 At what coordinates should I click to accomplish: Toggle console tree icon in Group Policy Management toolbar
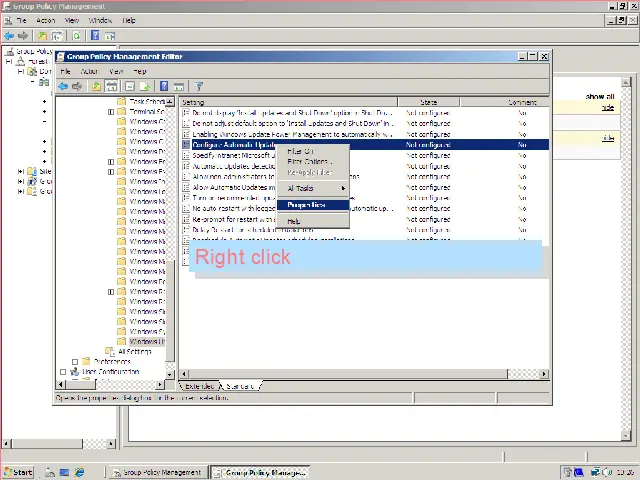(57, 36)
